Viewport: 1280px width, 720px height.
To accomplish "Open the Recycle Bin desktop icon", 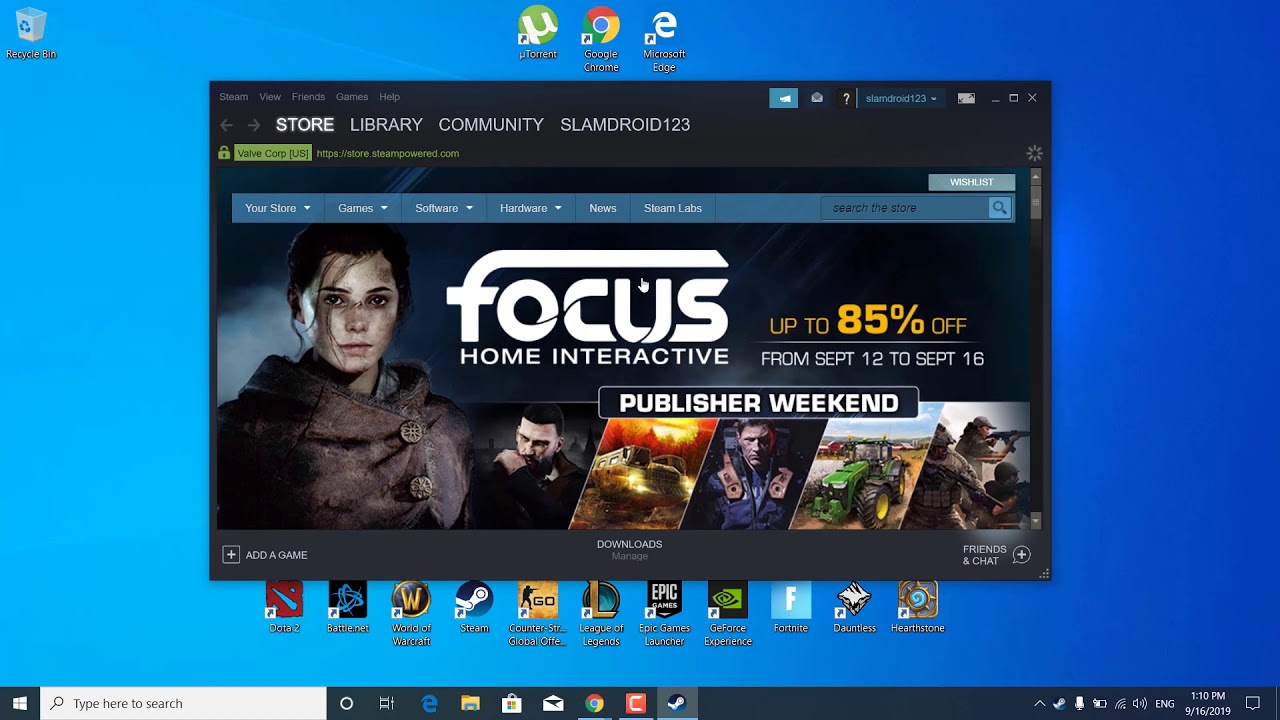I will coord(31,34).
